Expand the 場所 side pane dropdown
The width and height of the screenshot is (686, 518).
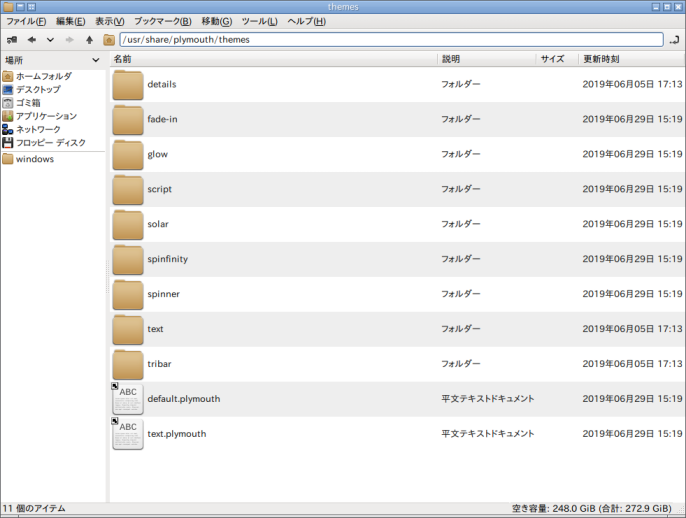(96, 60)
